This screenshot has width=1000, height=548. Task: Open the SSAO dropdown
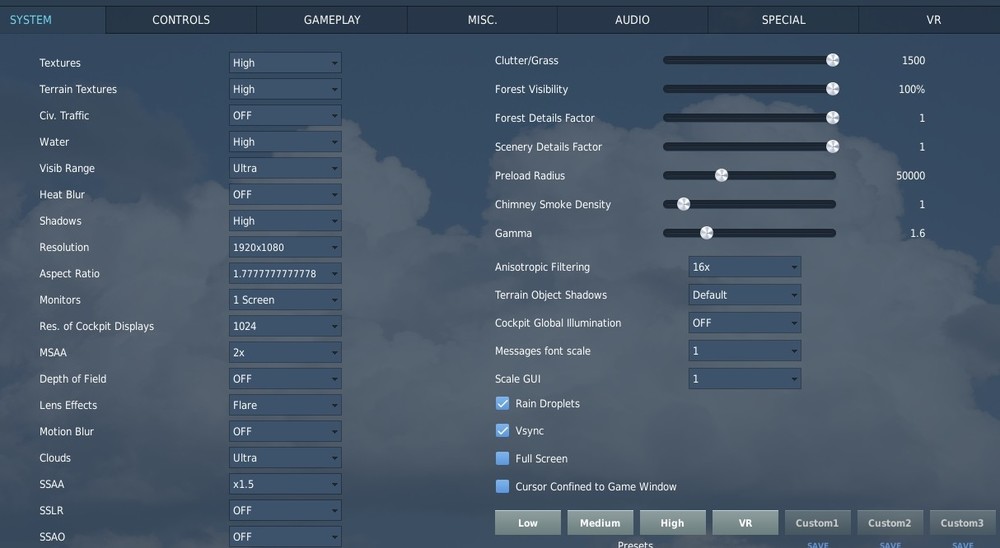click(x=285, y=537)
